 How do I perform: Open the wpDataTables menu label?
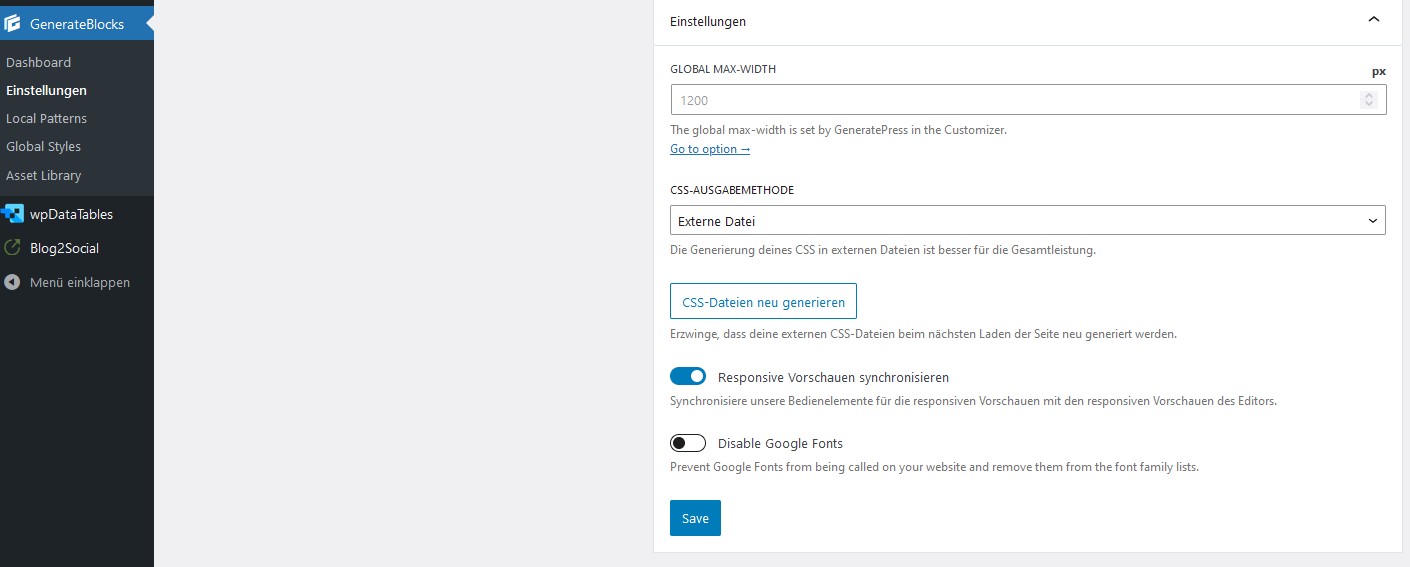point(71,214)
